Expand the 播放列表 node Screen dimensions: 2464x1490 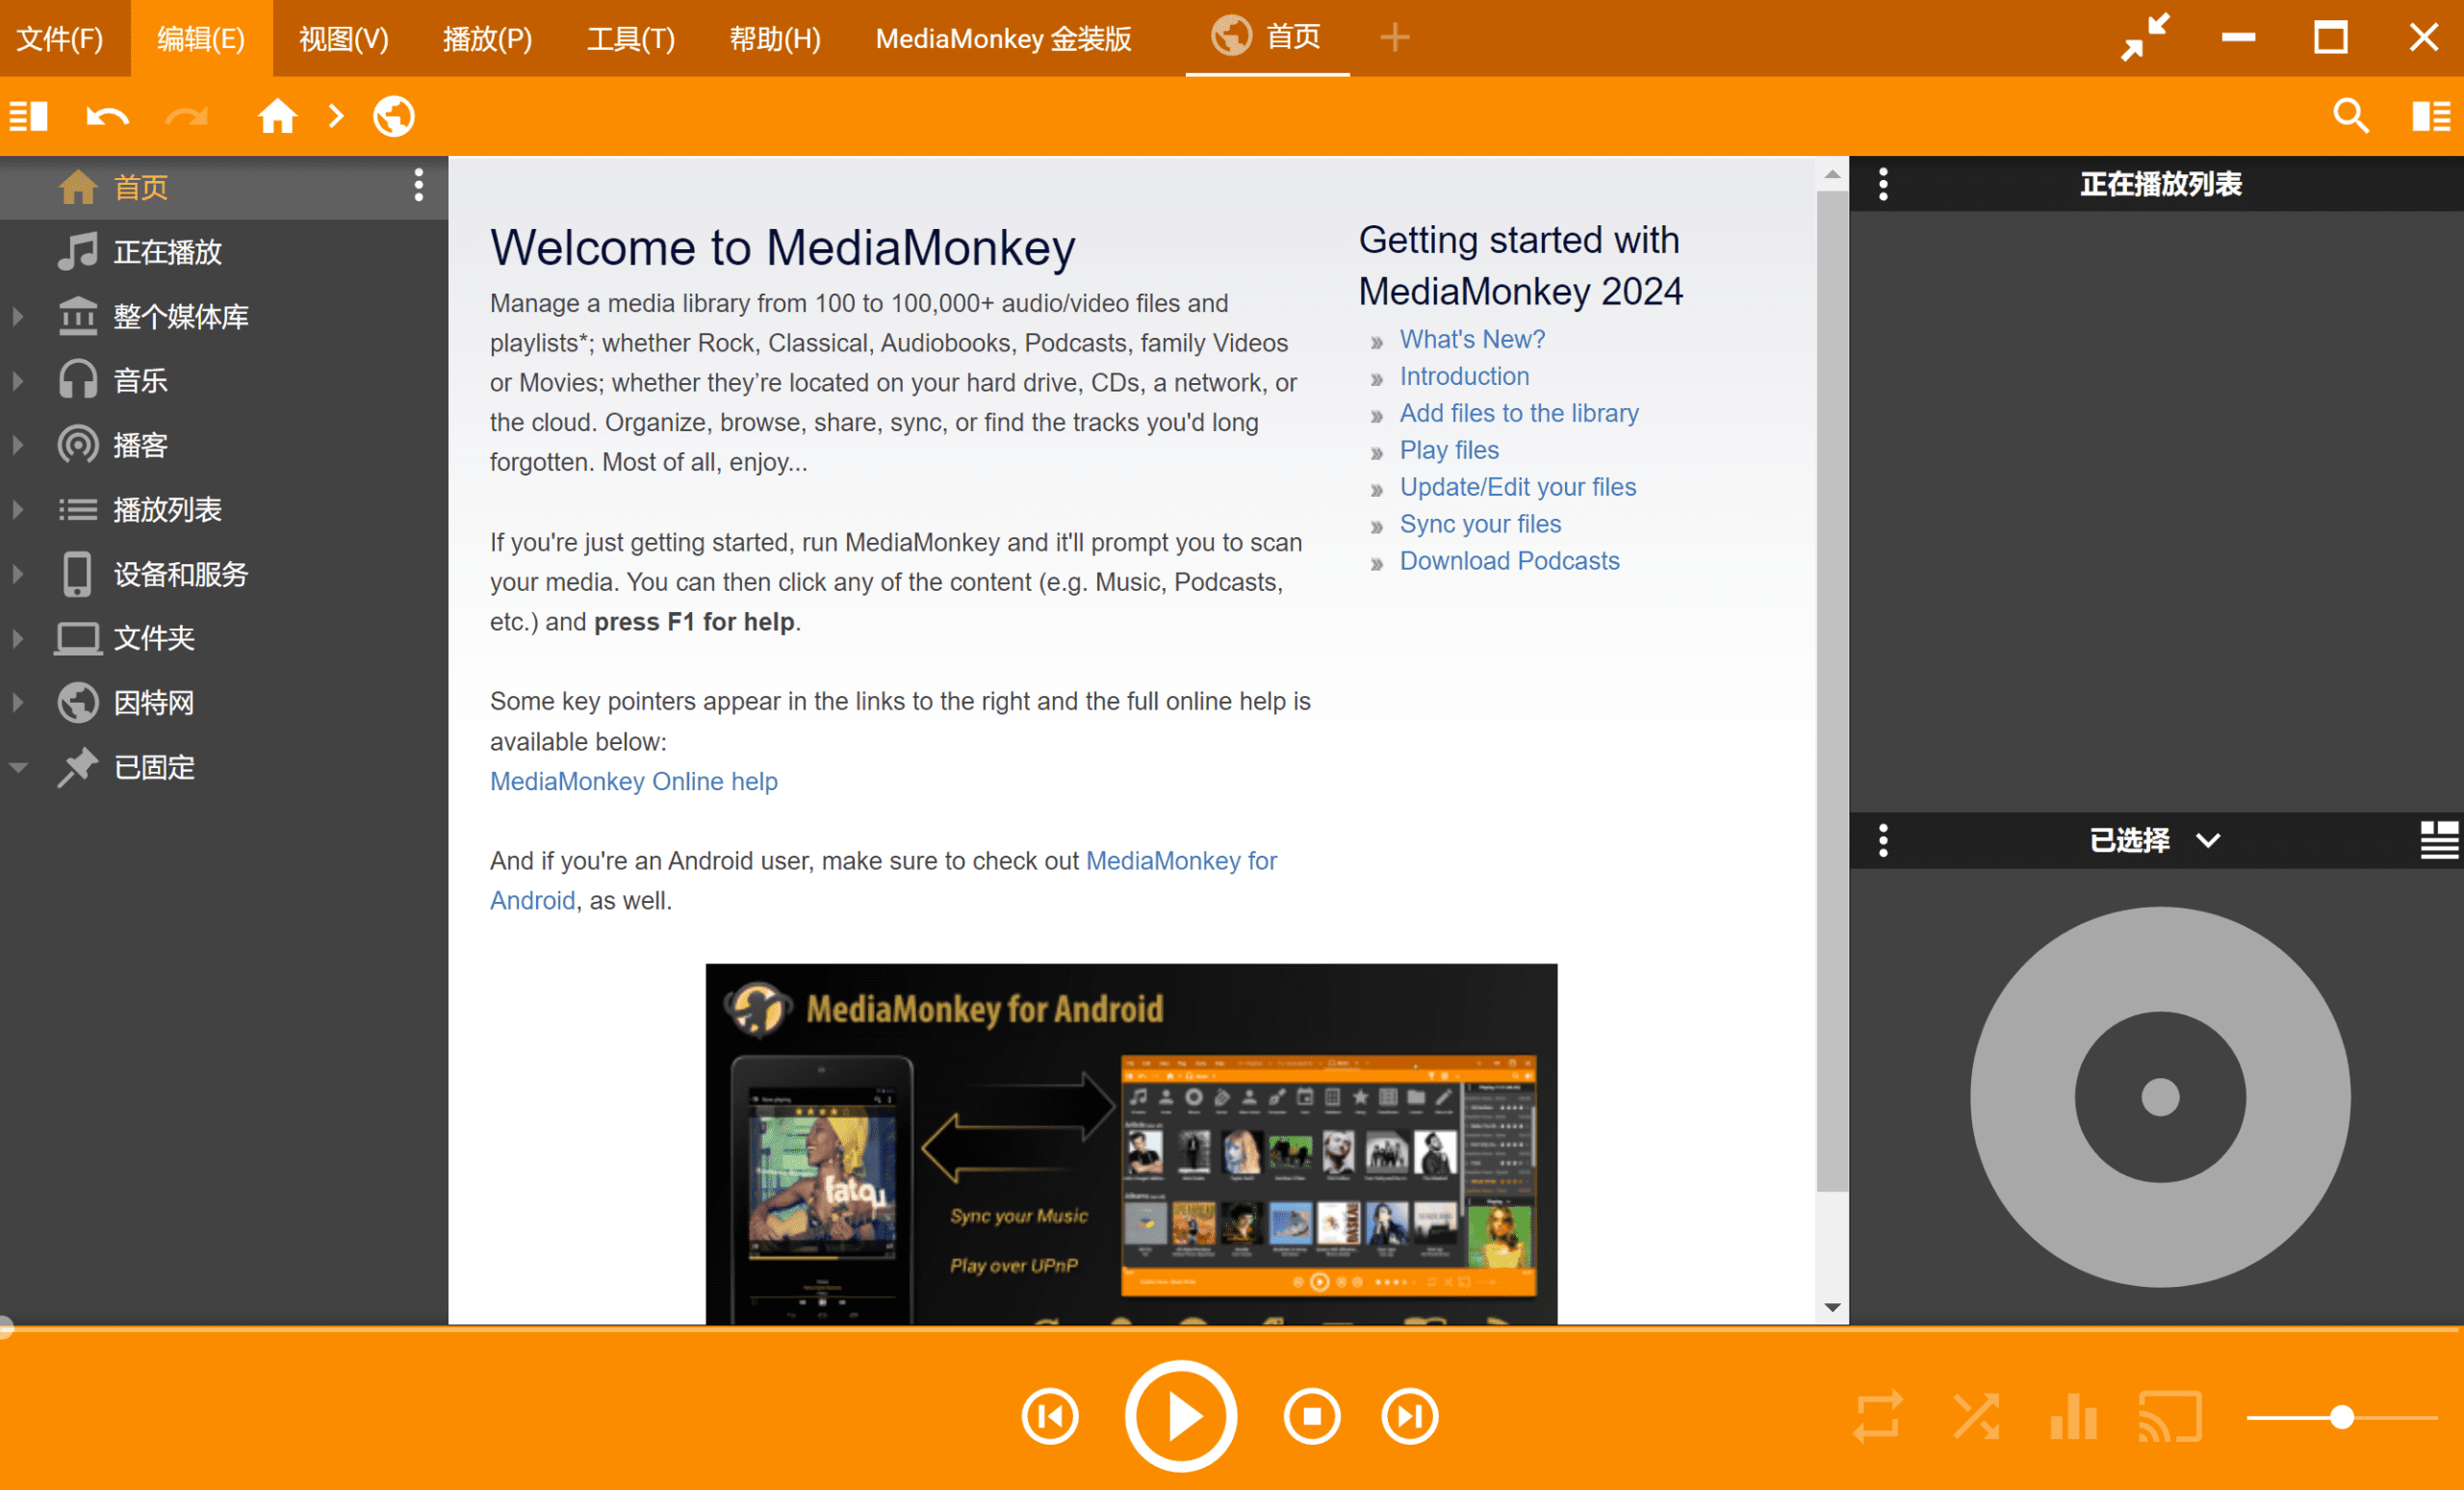click(x=18, y=509)
